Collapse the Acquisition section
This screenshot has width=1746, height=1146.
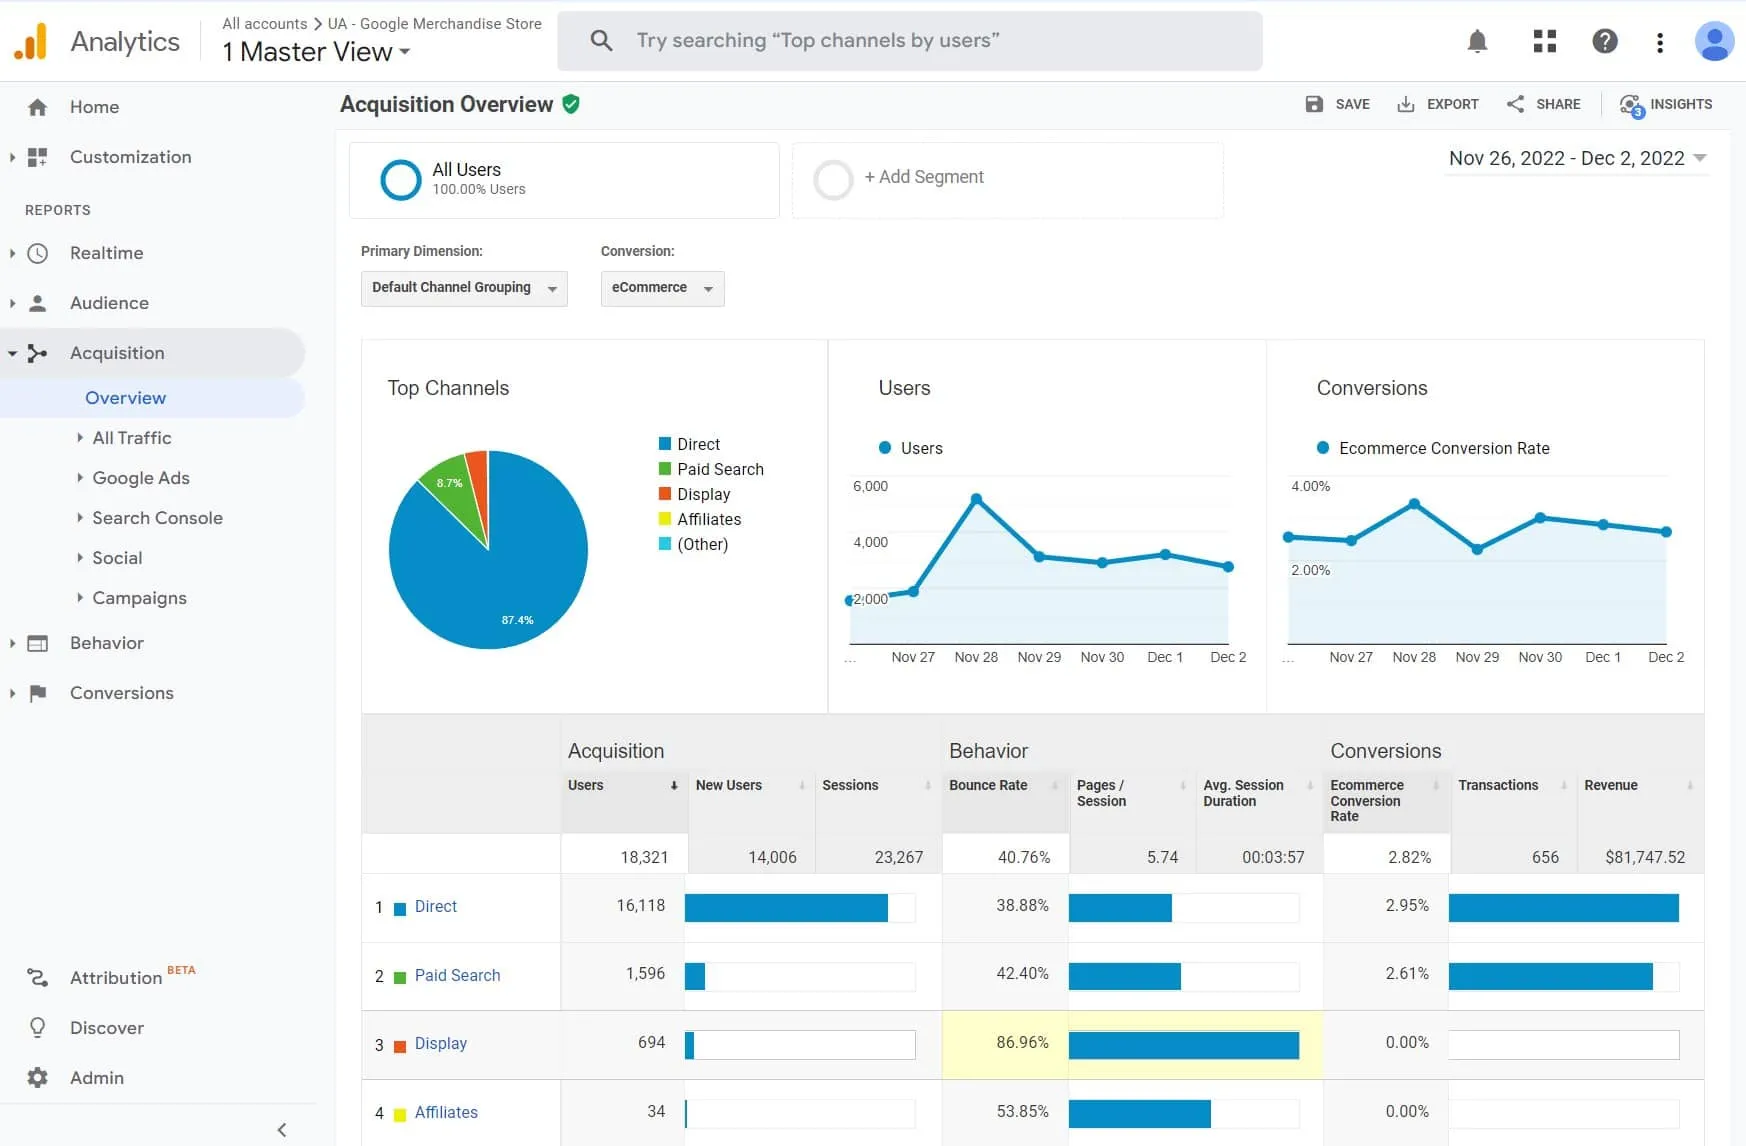tap(12, 353)
